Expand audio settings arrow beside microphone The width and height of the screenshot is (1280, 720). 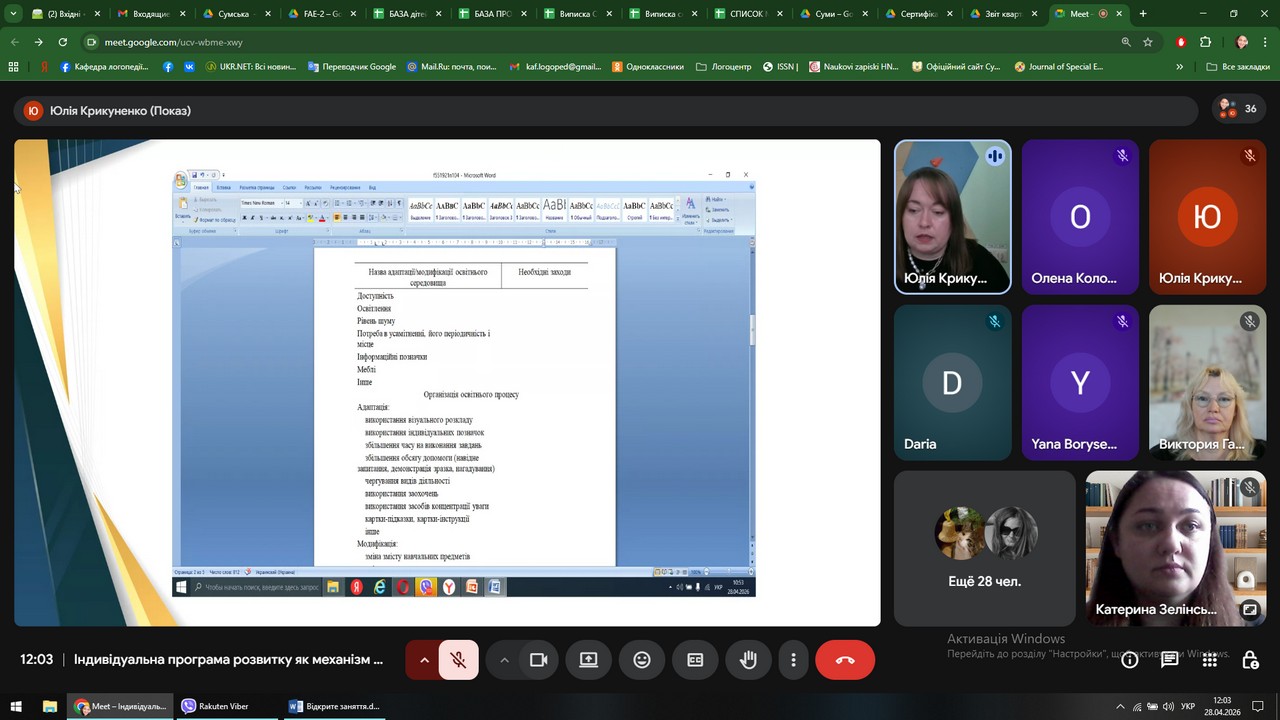point(424,660)
